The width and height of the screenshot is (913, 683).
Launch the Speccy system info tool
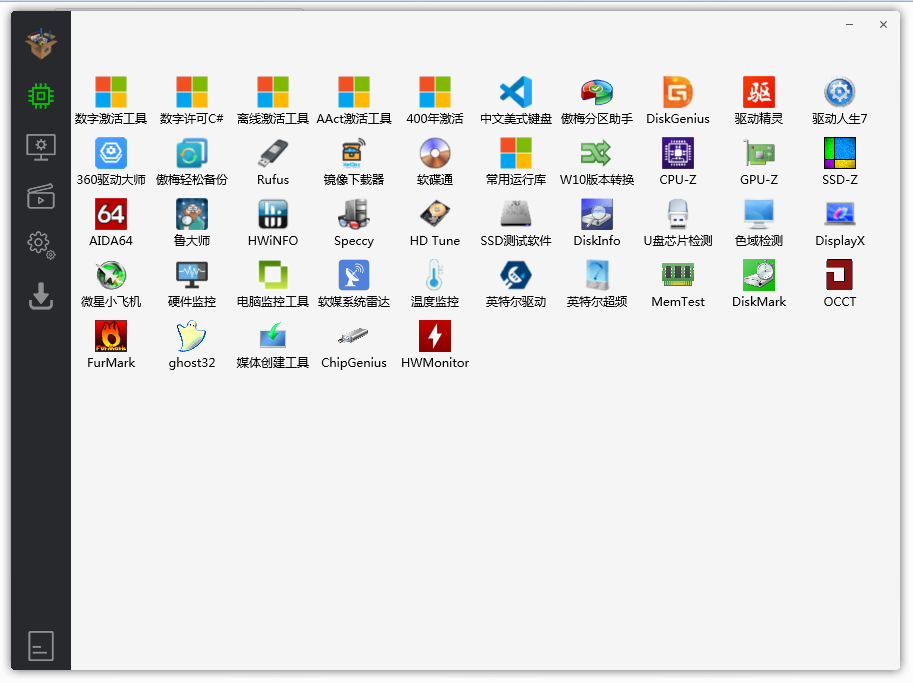(x=353, y=215)
